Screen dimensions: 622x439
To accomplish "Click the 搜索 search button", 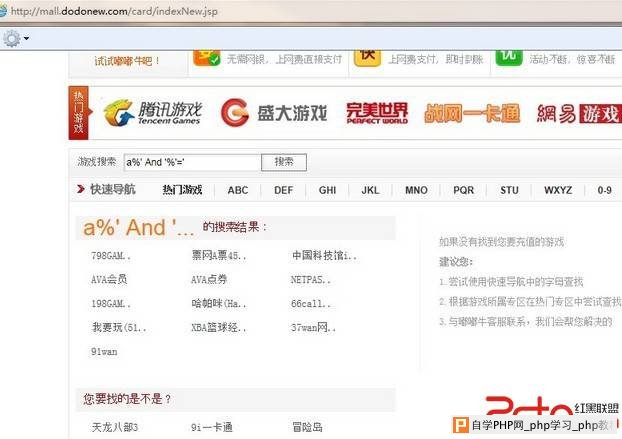I will pyautogui.click(x=284, y=162).
